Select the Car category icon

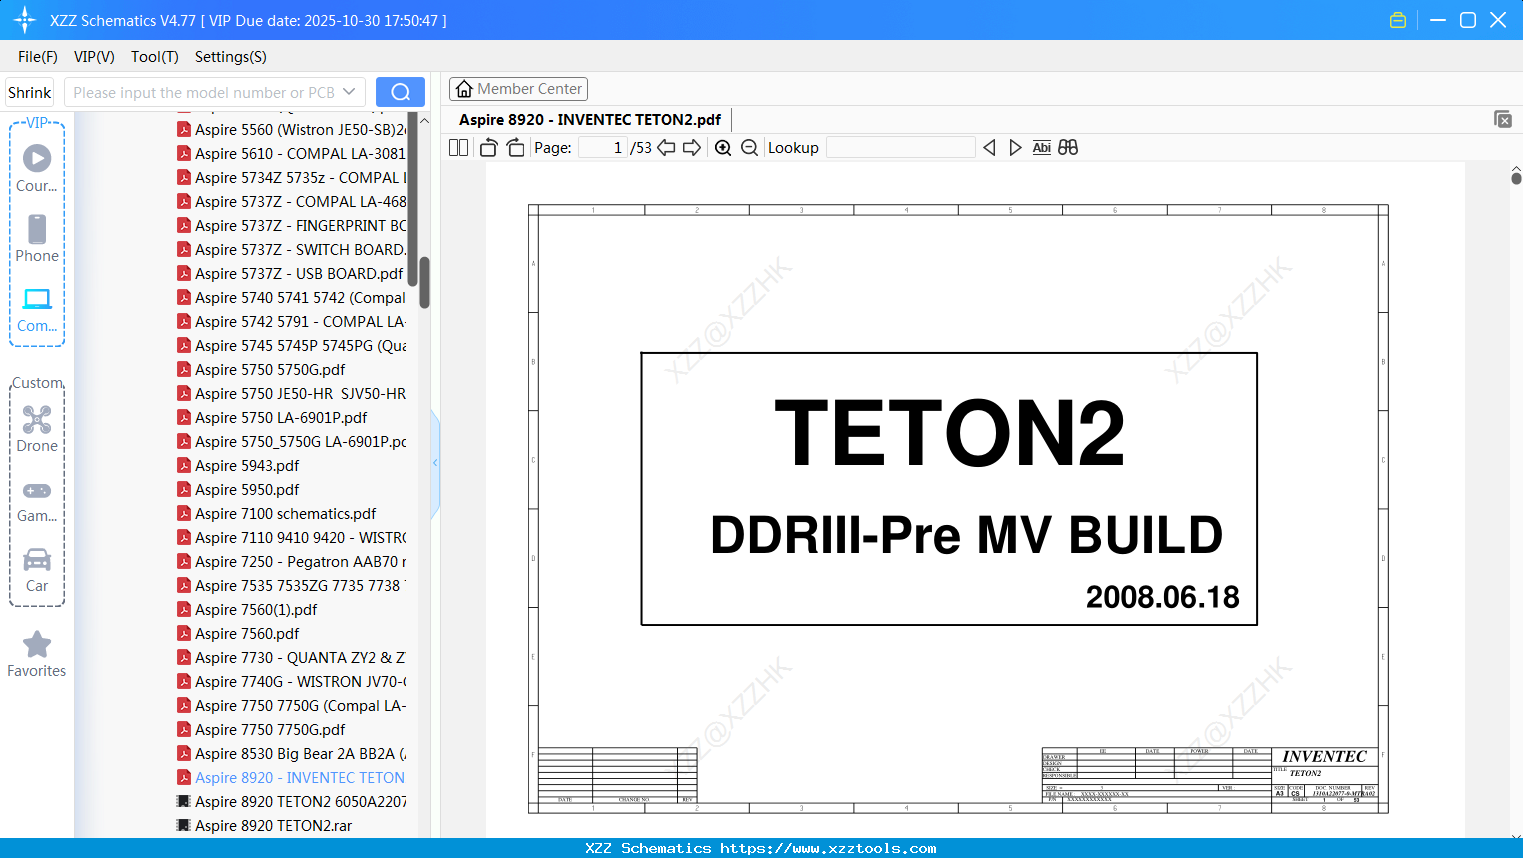(37, 569)
